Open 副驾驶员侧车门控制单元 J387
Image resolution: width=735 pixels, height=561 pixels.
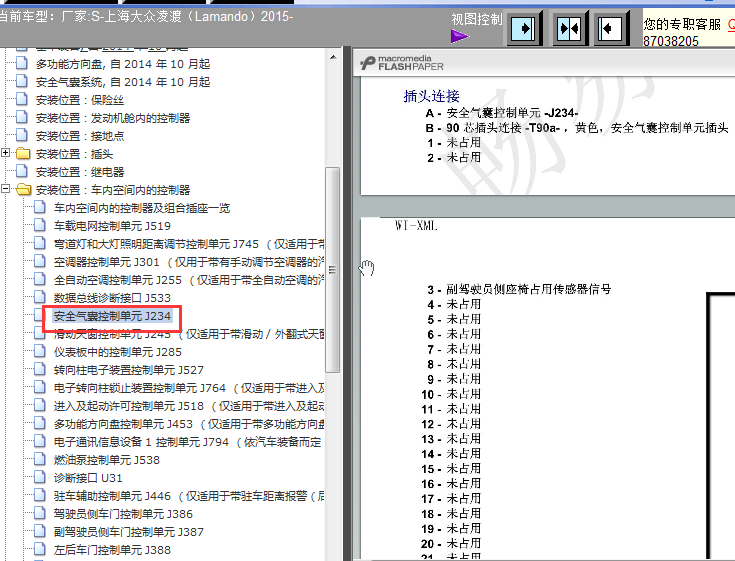coord(129,532)
